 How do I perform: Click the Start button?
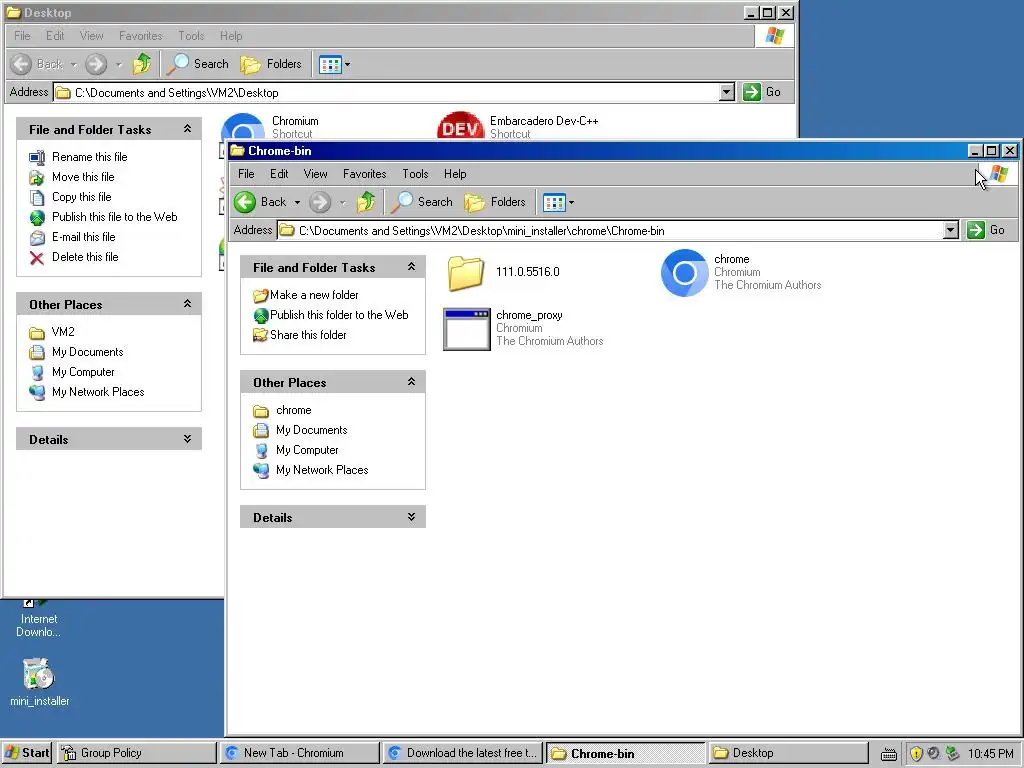coord(27,753)
